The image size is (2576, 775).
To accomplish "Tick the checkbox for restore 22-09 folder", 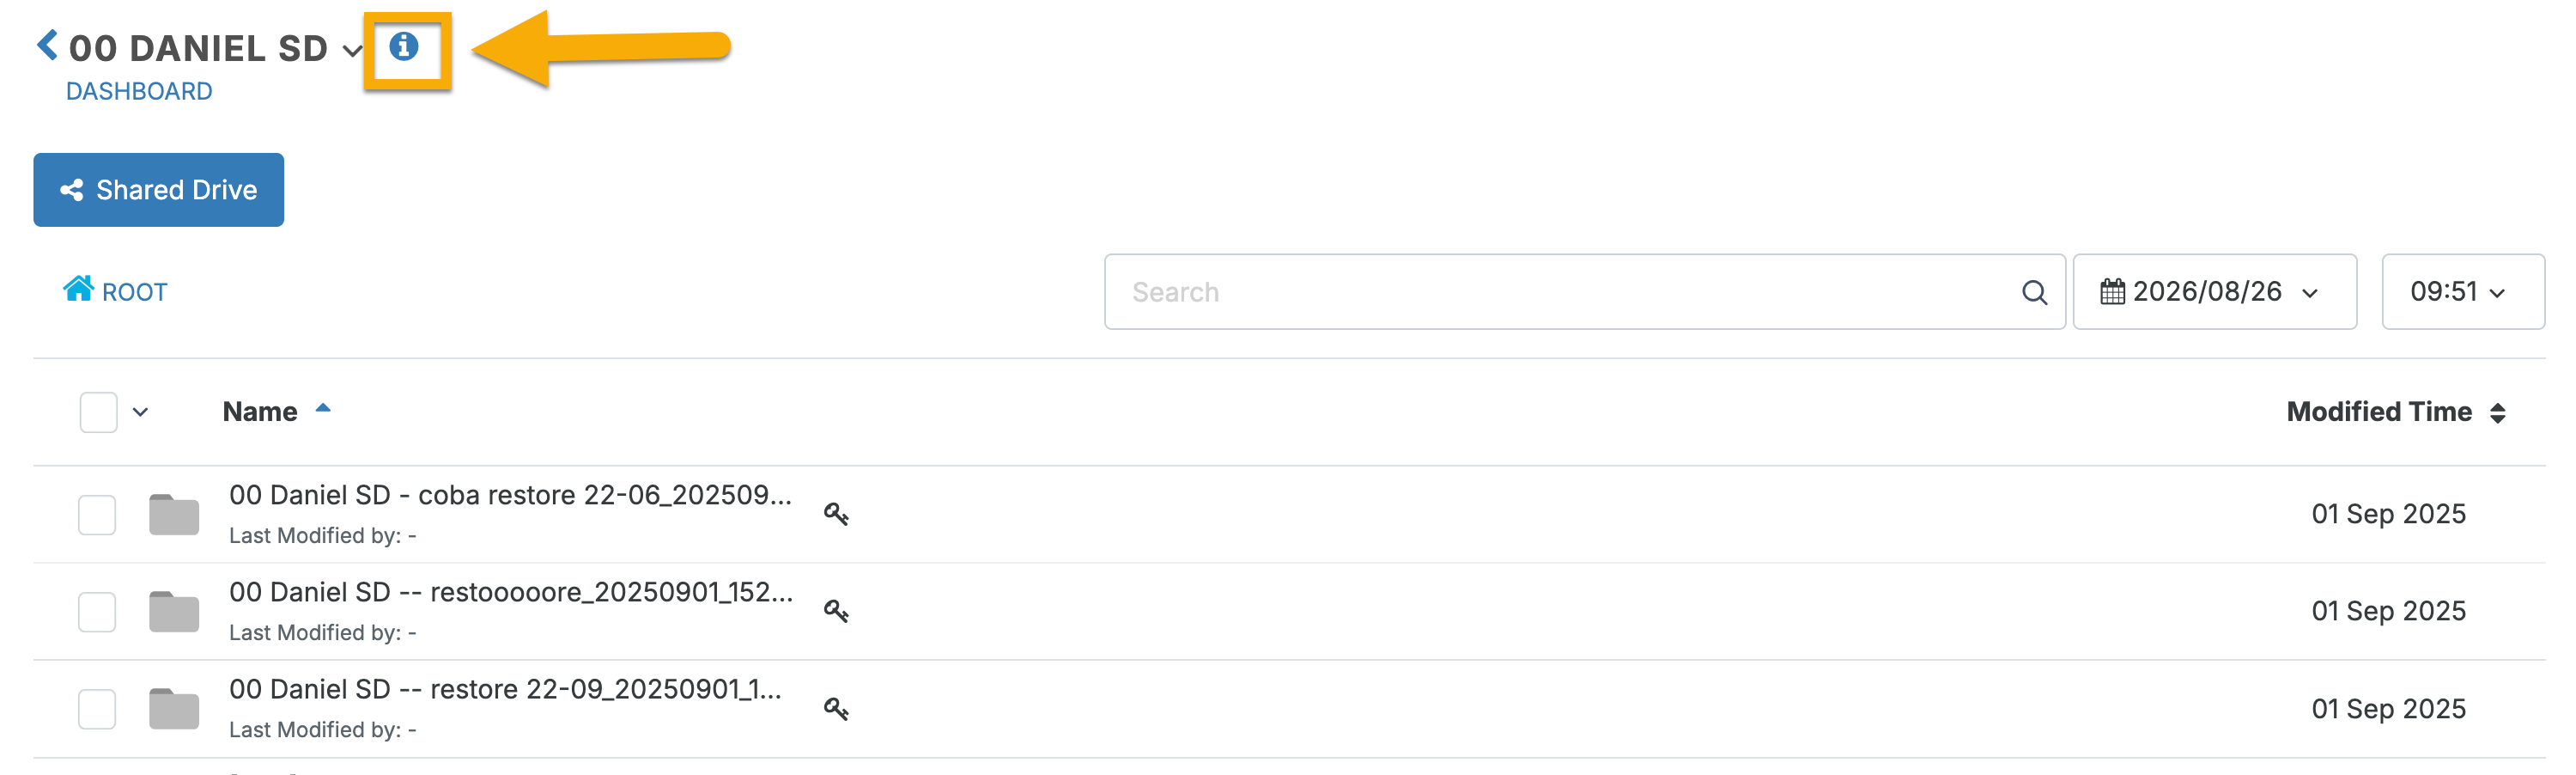I will [97, 709].
